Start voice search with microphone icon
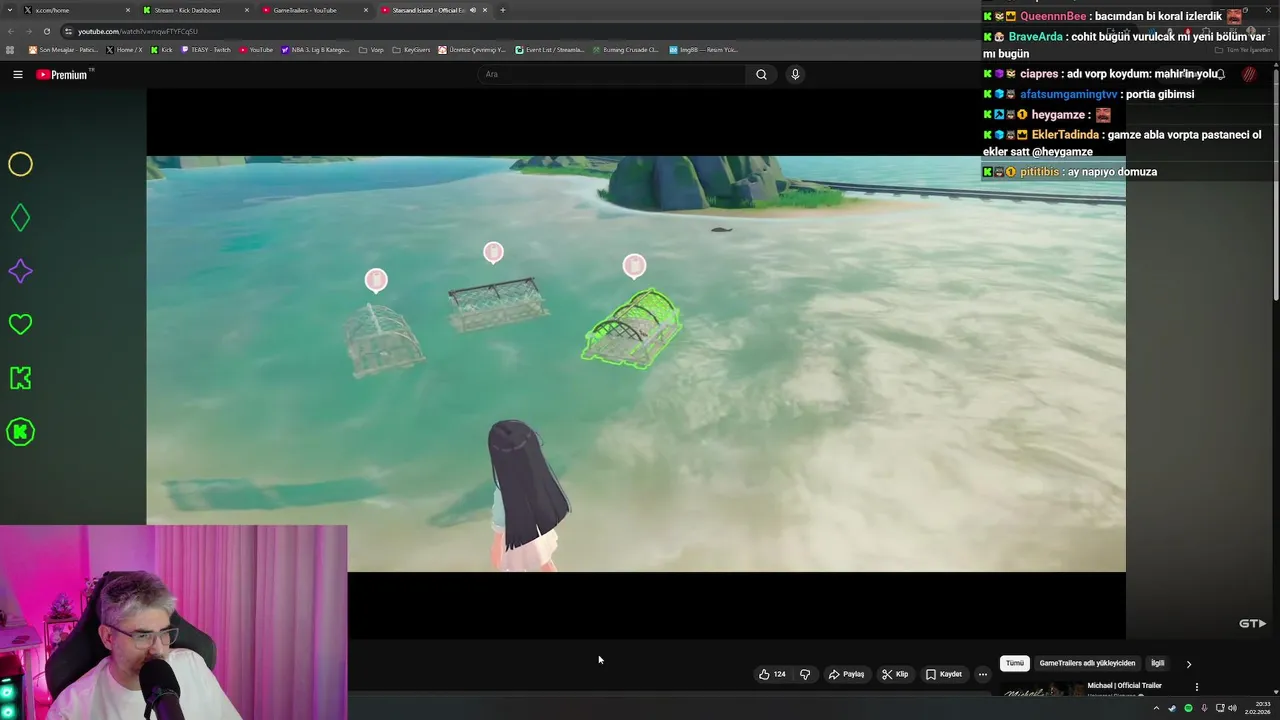The height and width of the screenshot is (720, 1280). [795, 74]
